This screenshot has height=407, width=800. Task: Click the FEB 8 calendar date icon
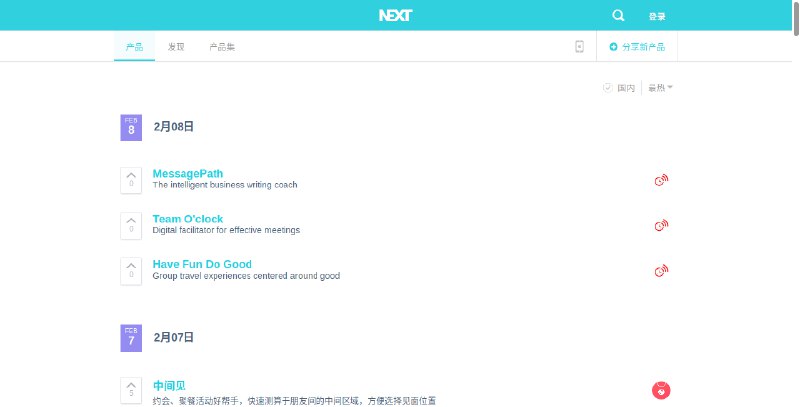click(x=131, y=127)
